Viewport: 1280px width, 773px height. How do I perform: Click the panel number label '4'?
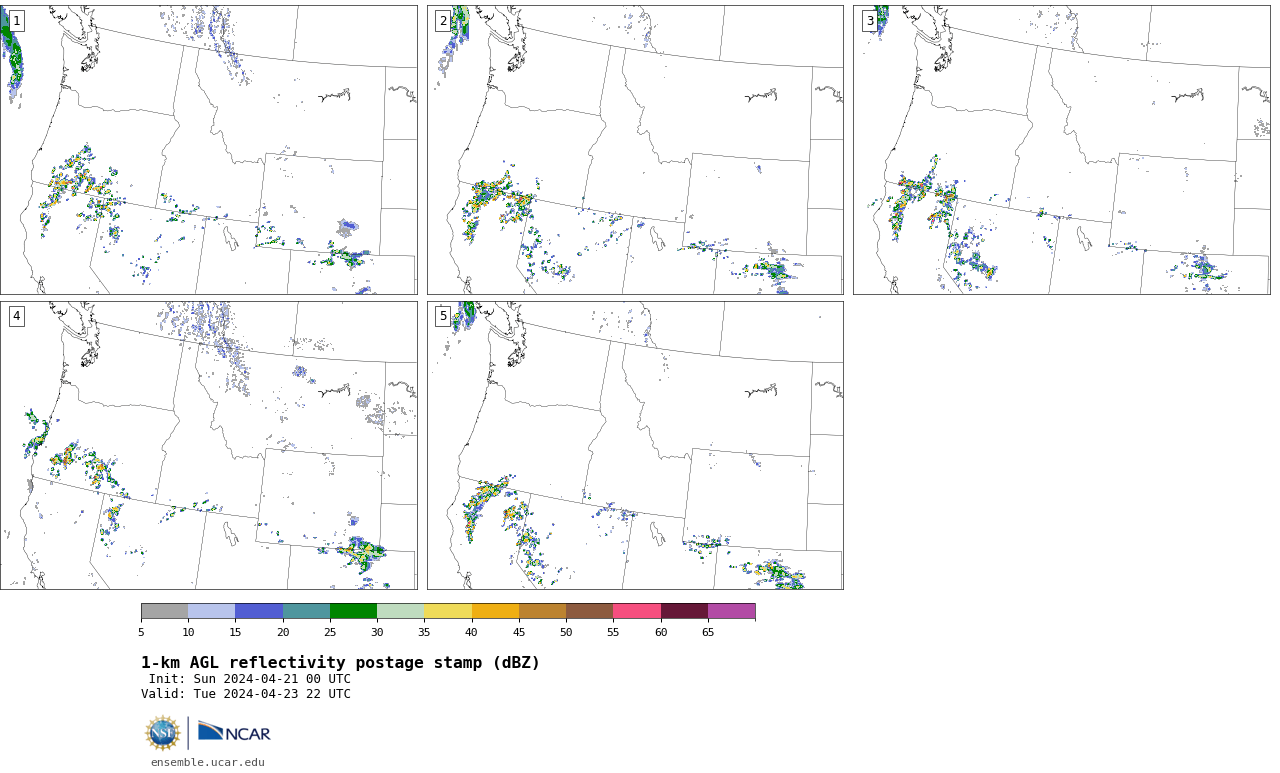pyautogui.click(x=16, y=316)
